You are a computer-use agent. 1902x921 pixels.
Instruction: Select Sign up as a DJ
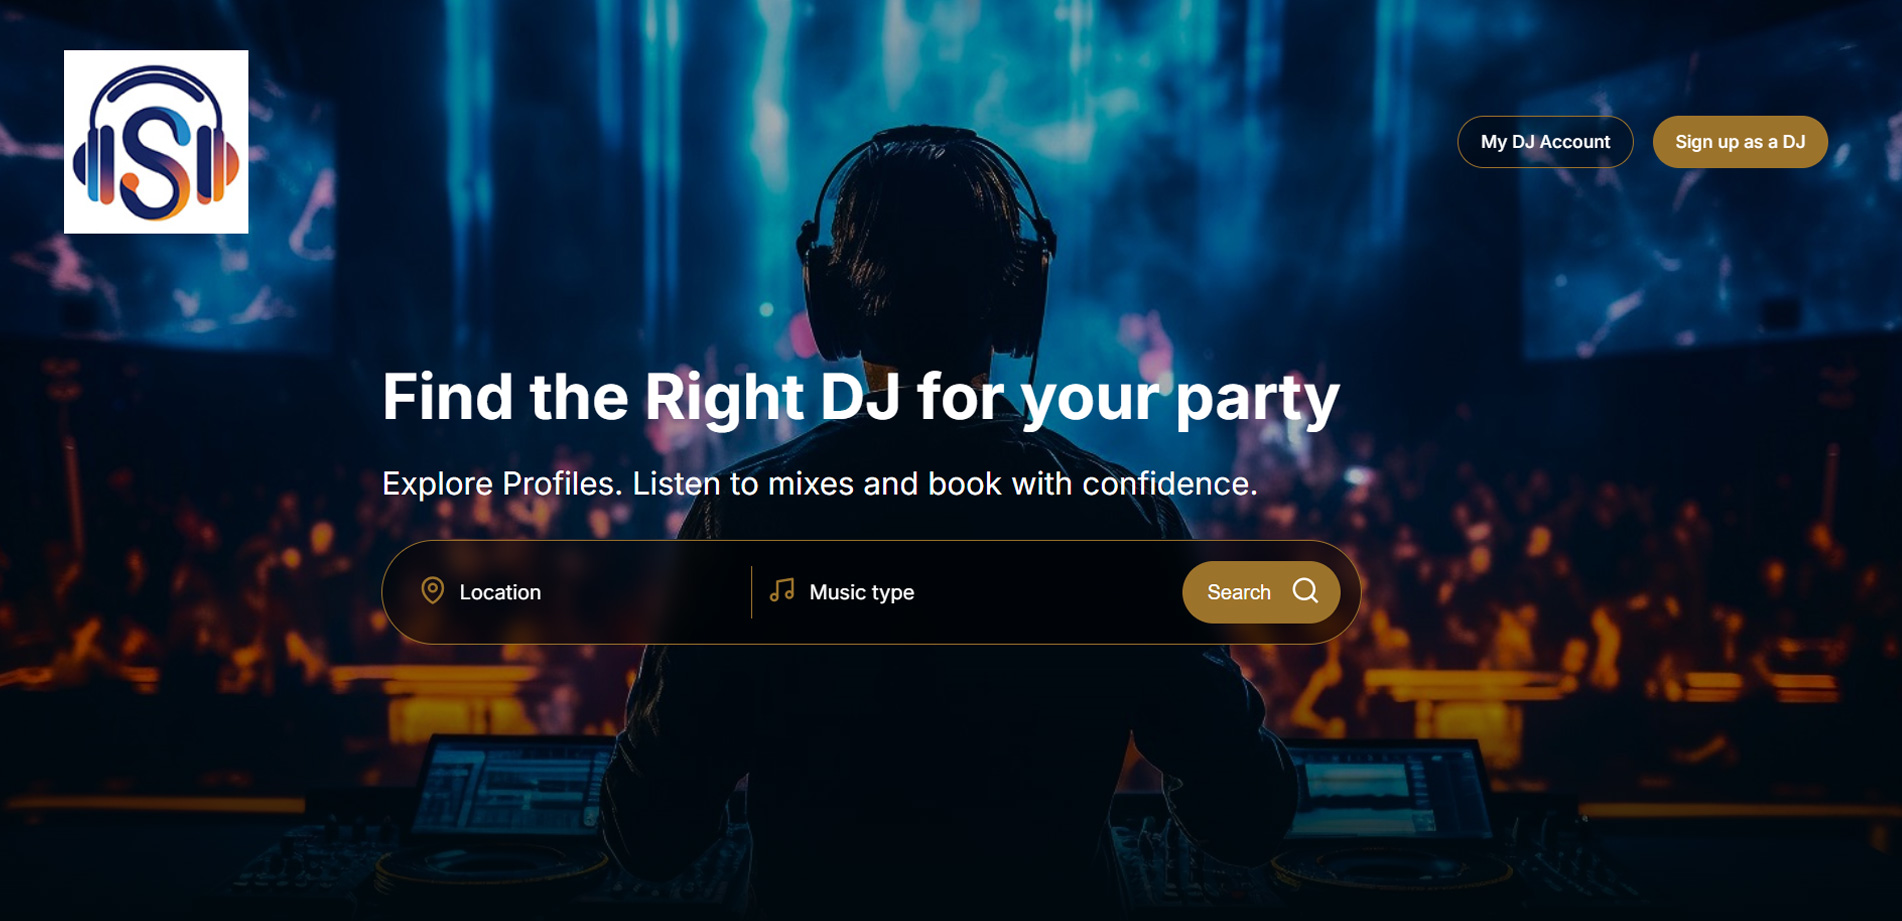pos(1740,142)
